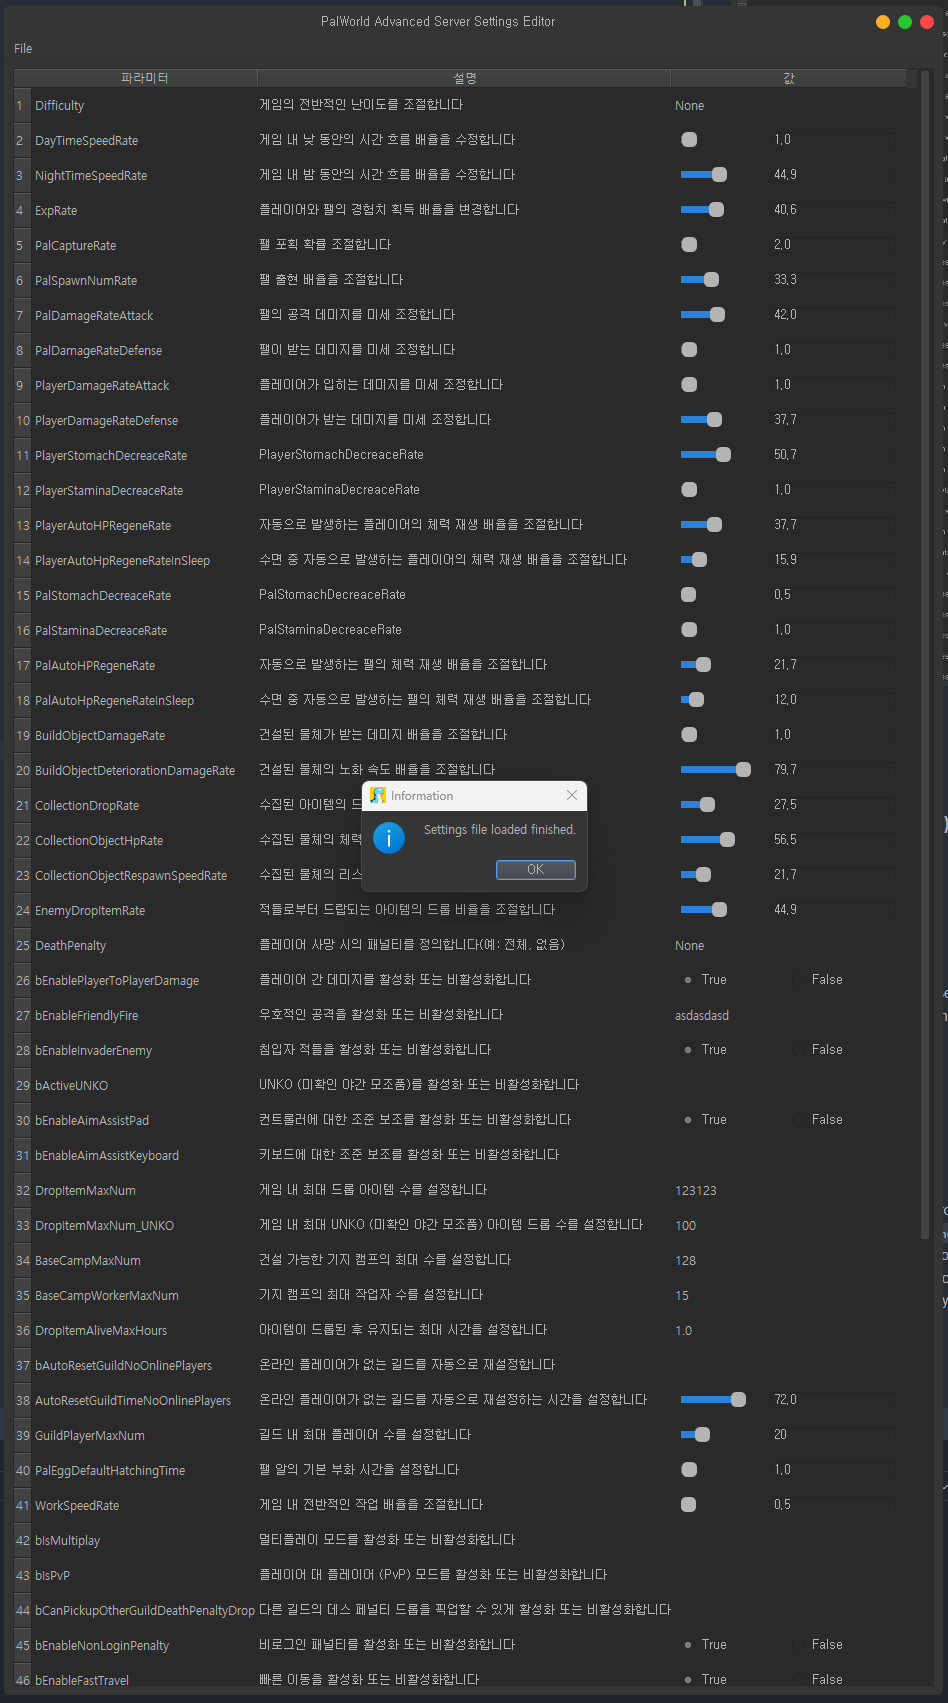Select the PlayerDamageRateAttack parameter name
The width and height of the screenshot is (948, 1703).
(102, 386)
